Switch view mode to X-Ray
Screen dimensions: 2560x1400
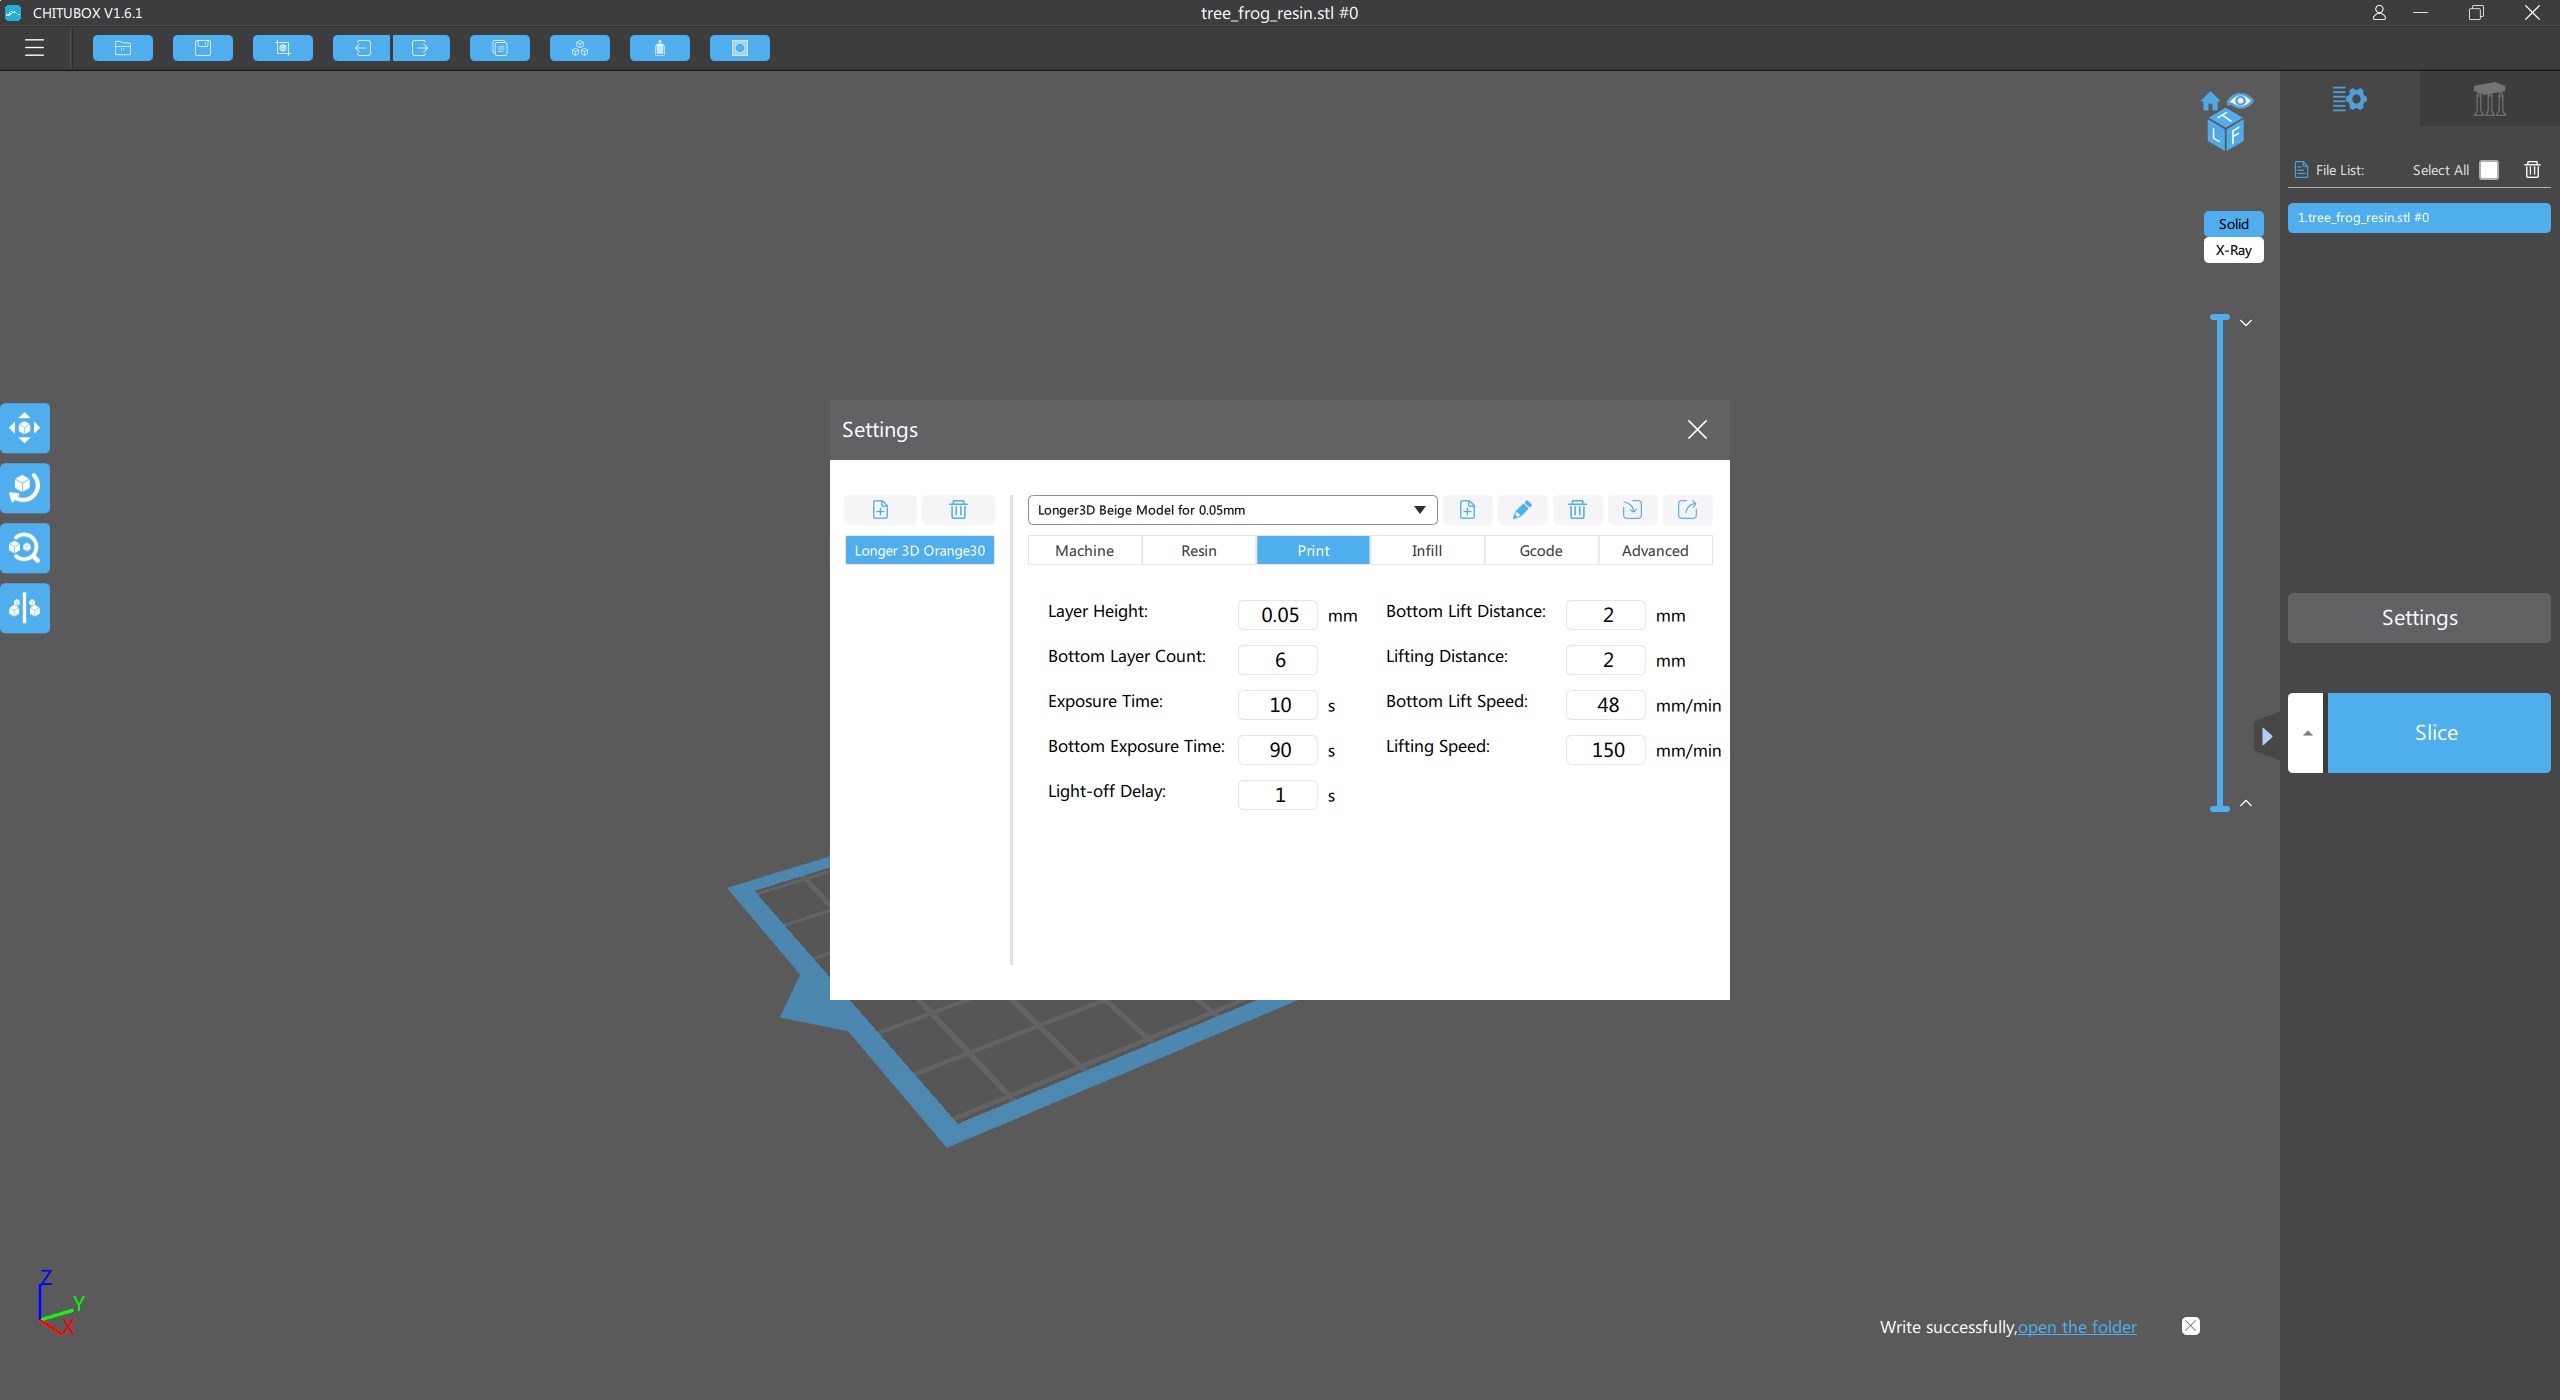click(2233, 250)
